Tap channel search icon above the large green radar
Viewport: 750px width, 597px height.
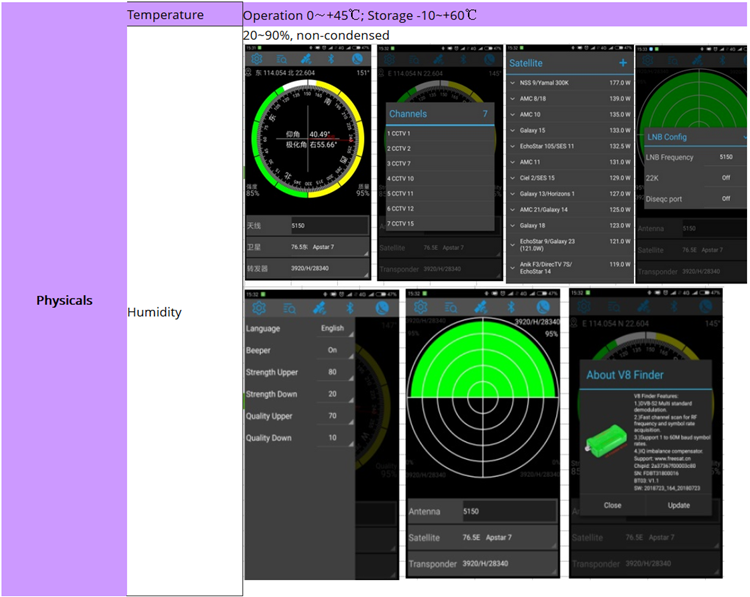(451, 308)
